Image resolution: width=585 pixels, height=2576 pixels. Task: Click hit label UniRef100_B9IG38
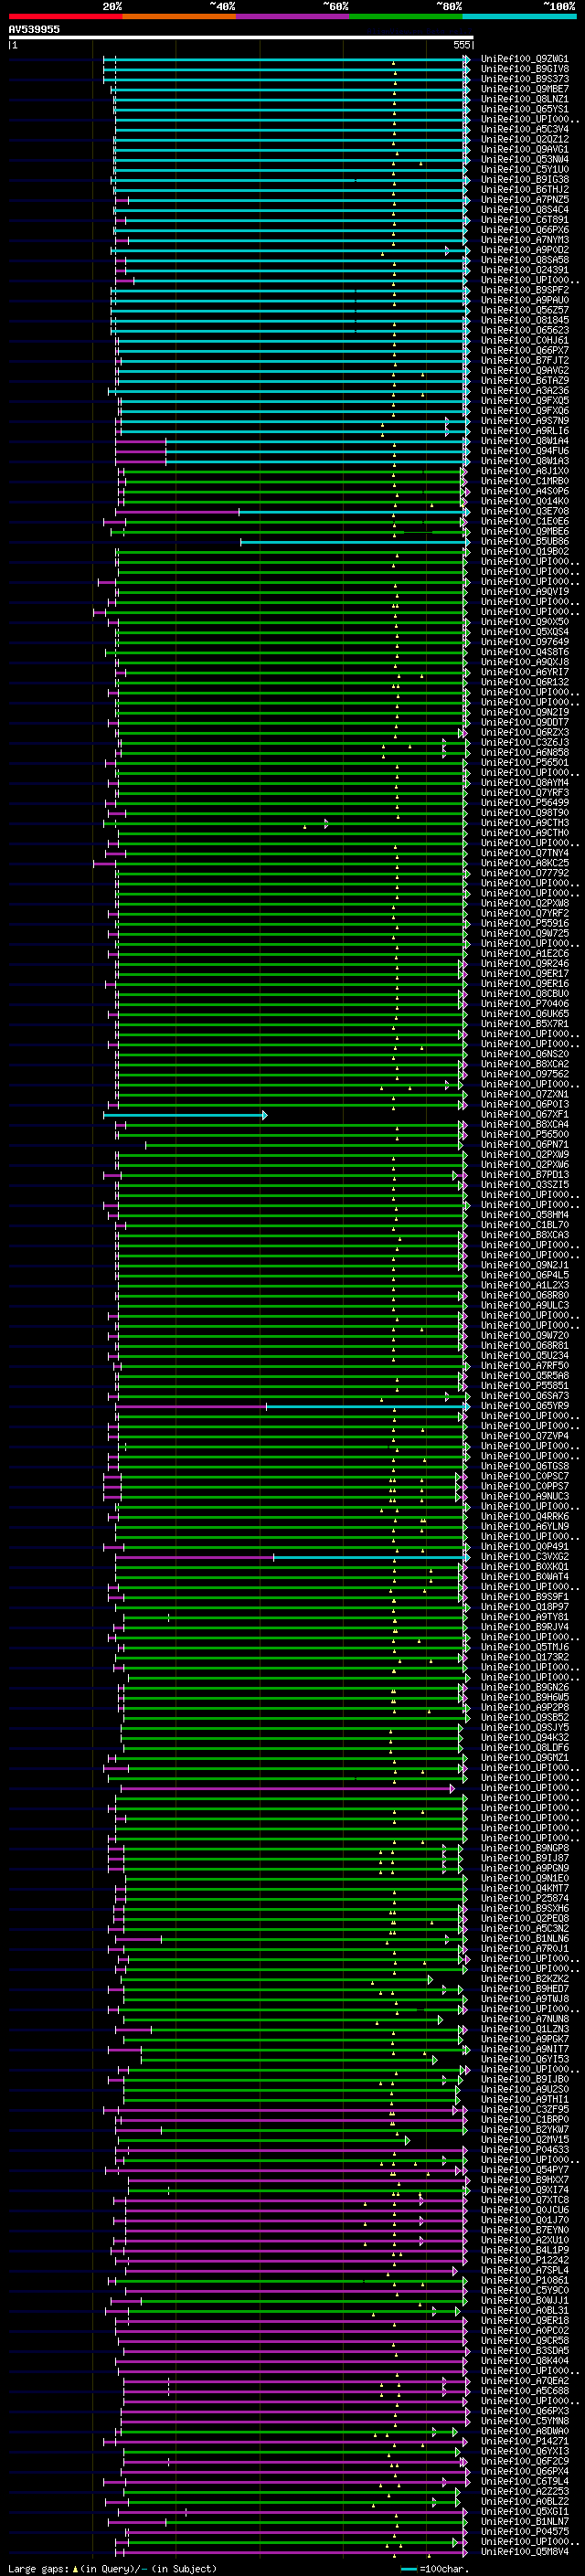525,179
